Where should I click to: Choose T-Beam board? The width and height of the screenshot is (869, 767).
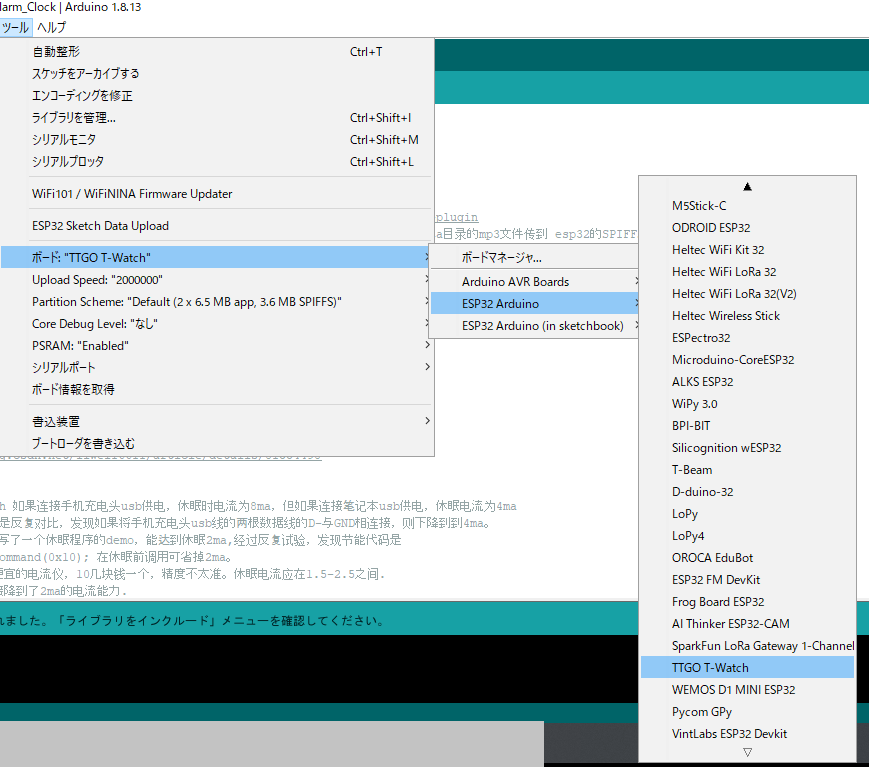pyautogui.click(x=747, y=470)
